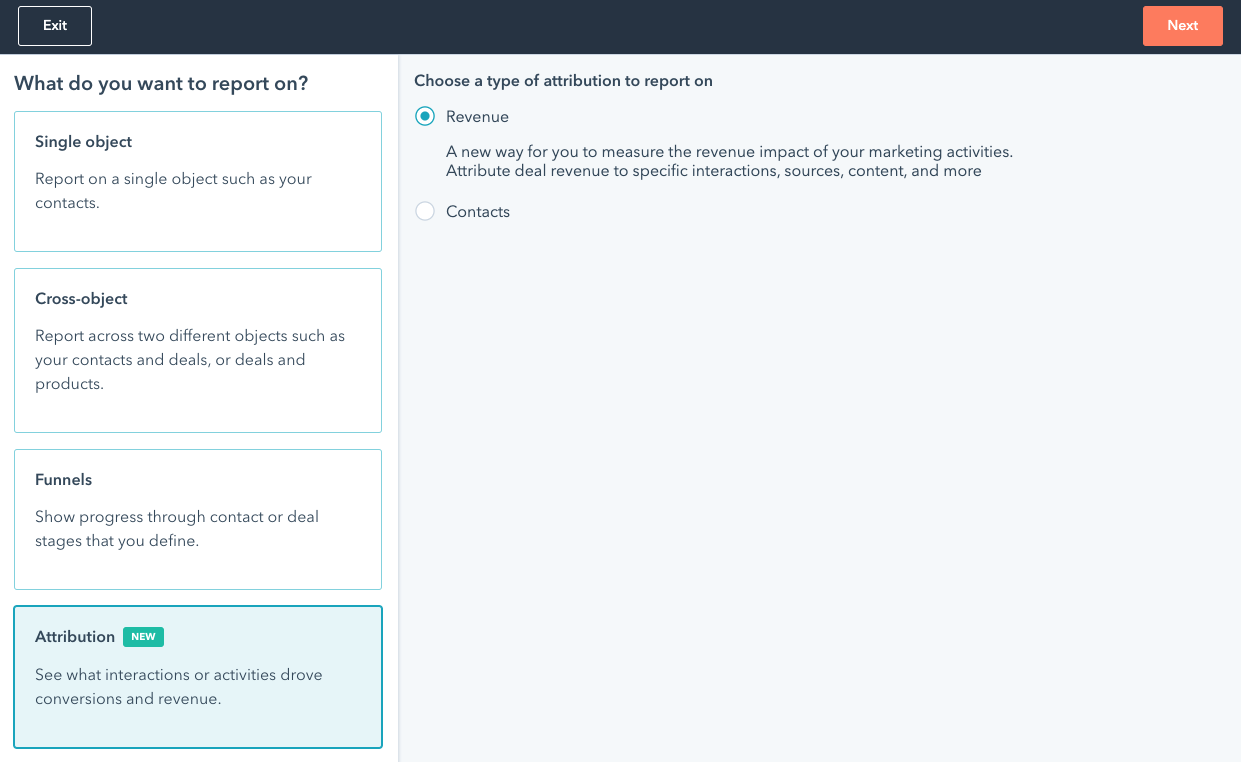The height and width of the screenshot is (762, 1241).
Task: Click the 'Report on a single object' description
Action: point(174,191)
